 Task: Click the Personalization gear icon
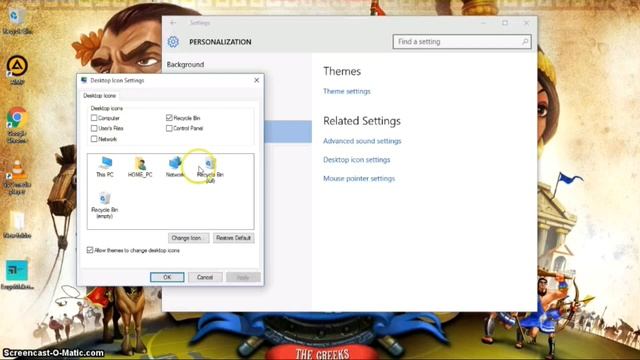(173, 42)
